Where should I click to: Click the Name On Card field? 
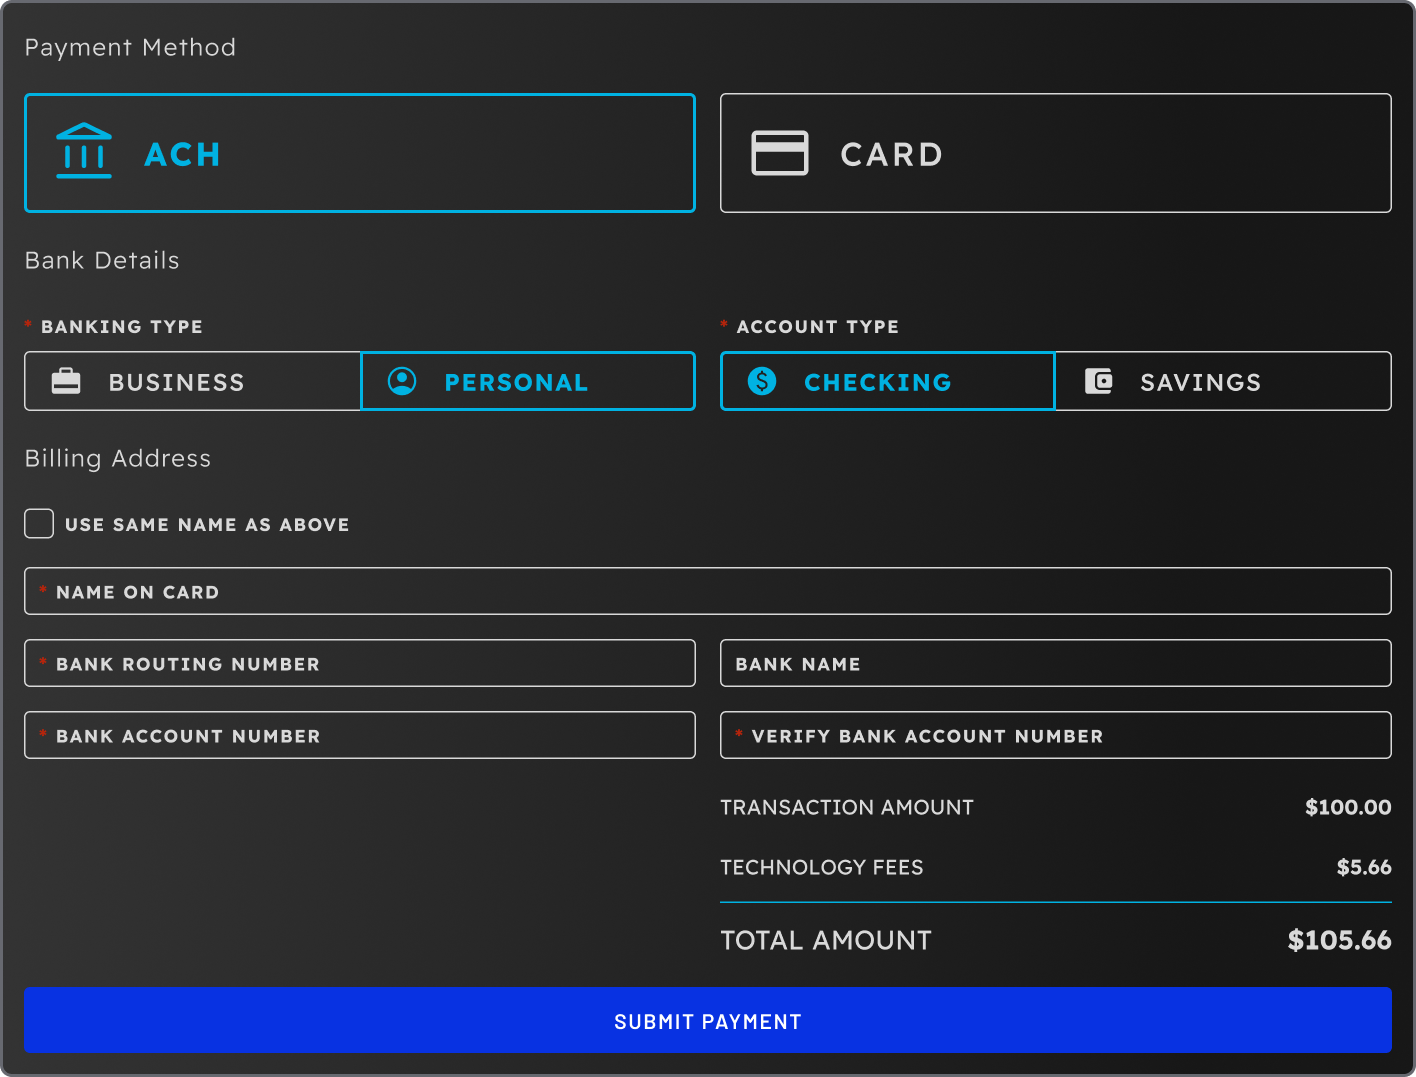coord(708,591)
